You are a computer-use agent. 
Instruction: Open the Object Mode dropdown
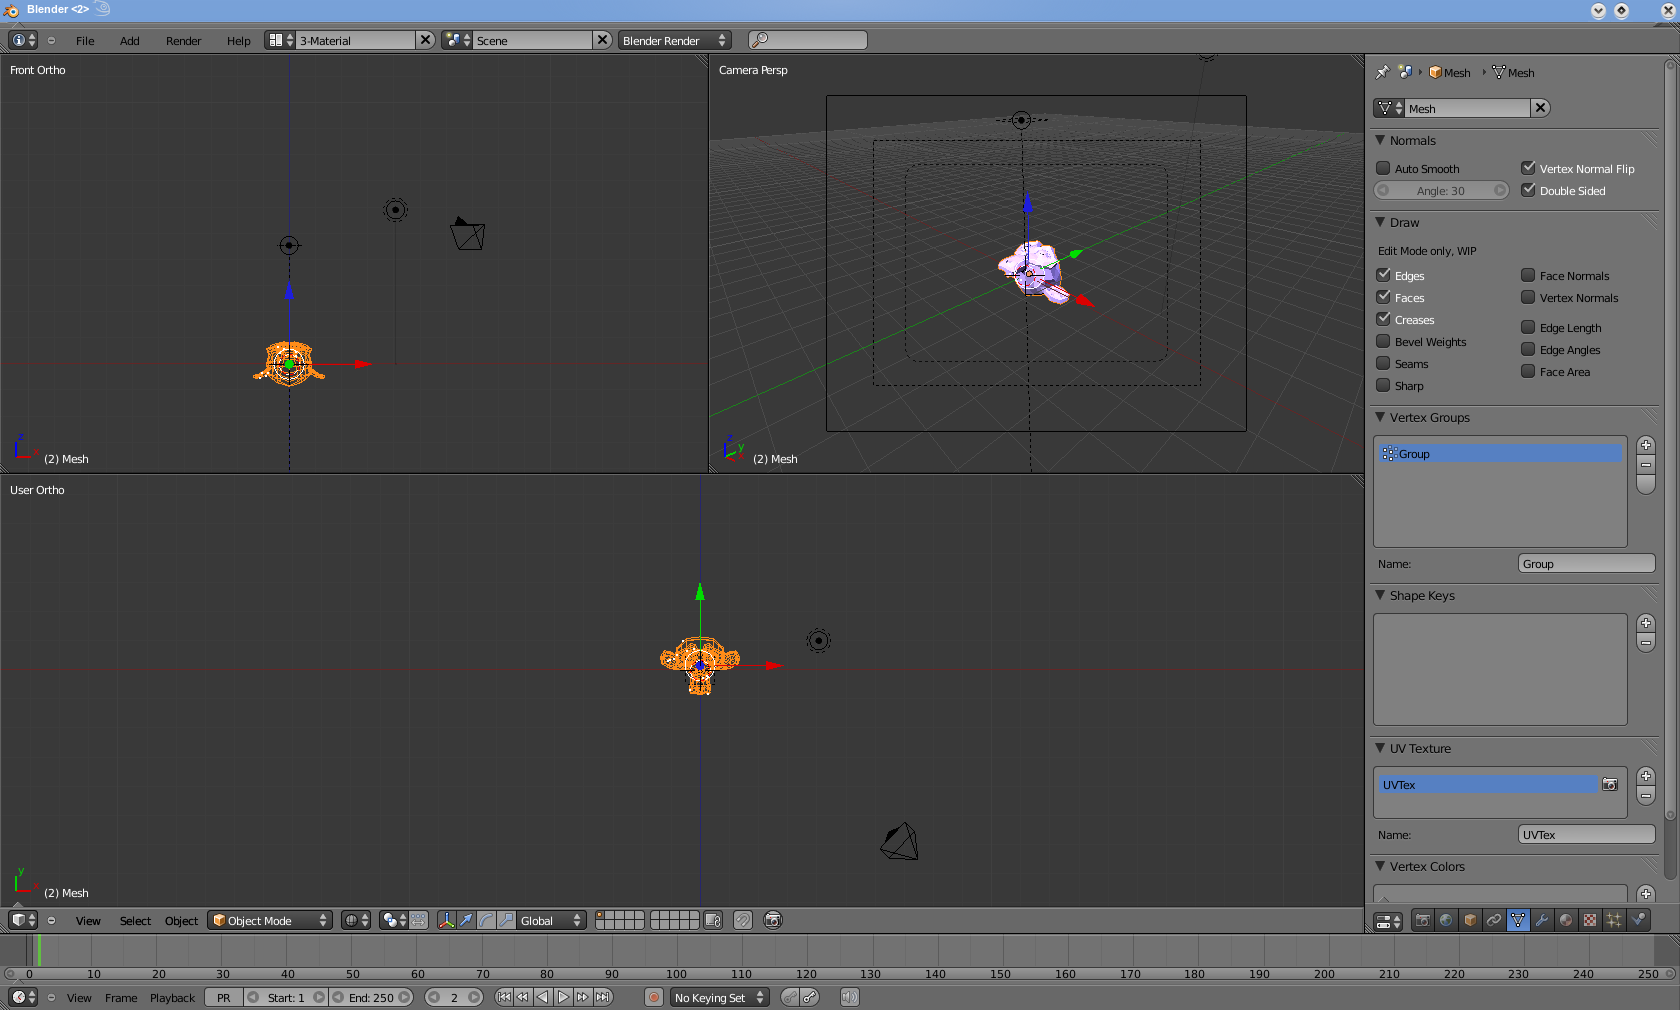coord(270,920)
